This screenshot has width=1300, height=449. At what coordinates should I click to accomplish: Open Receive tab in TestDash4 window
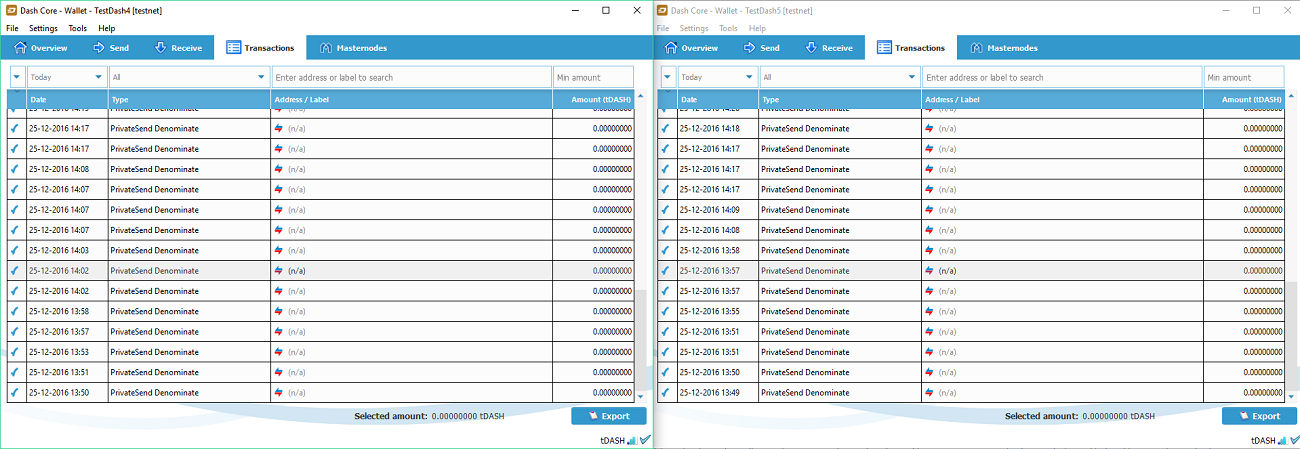tap(178, 48)
